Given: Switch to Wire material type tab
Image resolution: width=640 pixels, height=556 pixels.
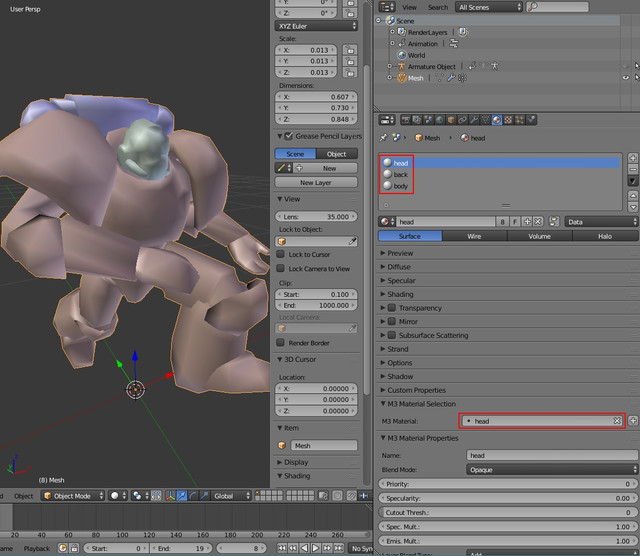Looking at the screenshot, I should 474,236.
